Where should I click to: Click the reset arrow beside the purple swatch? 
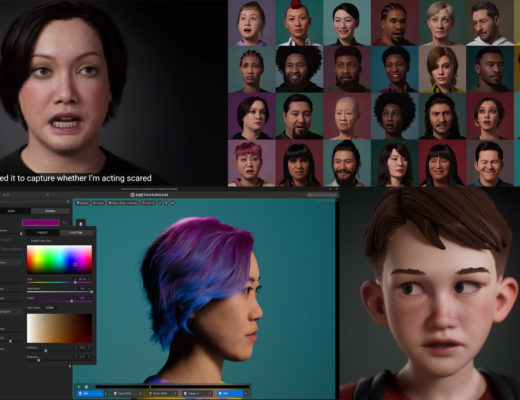(65, 222)
